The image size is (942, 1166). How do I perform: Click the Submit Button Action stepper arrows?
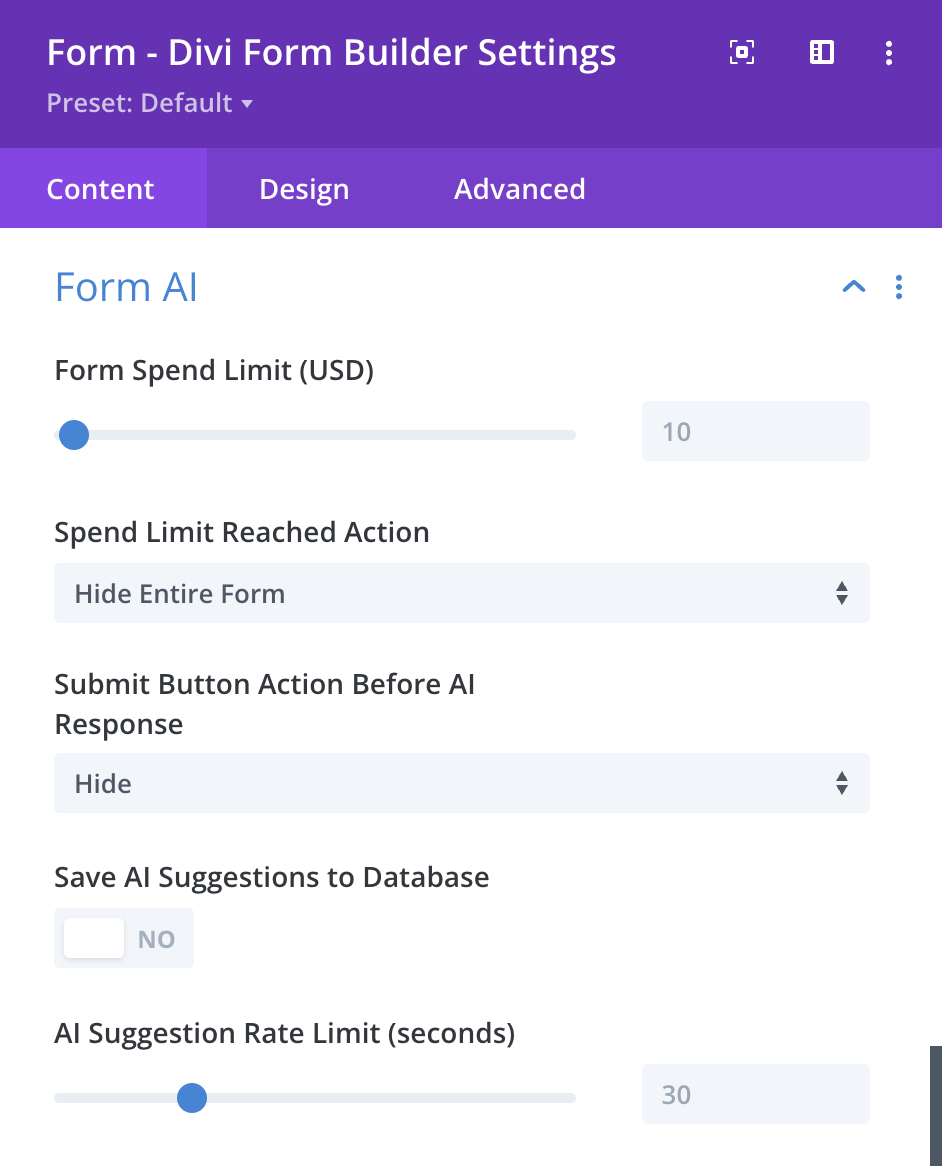(x=842, y=783)
